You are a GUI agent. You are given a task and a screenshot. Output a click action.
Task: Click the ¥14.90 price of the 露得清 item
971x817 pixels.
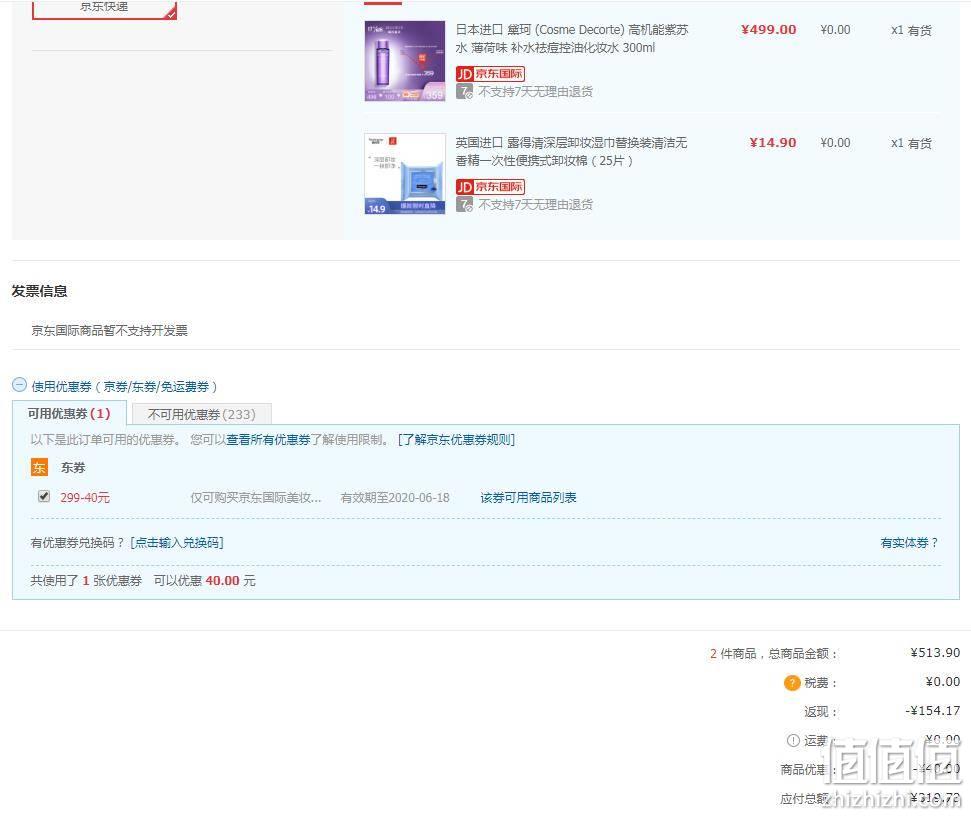tap(773, 142)
